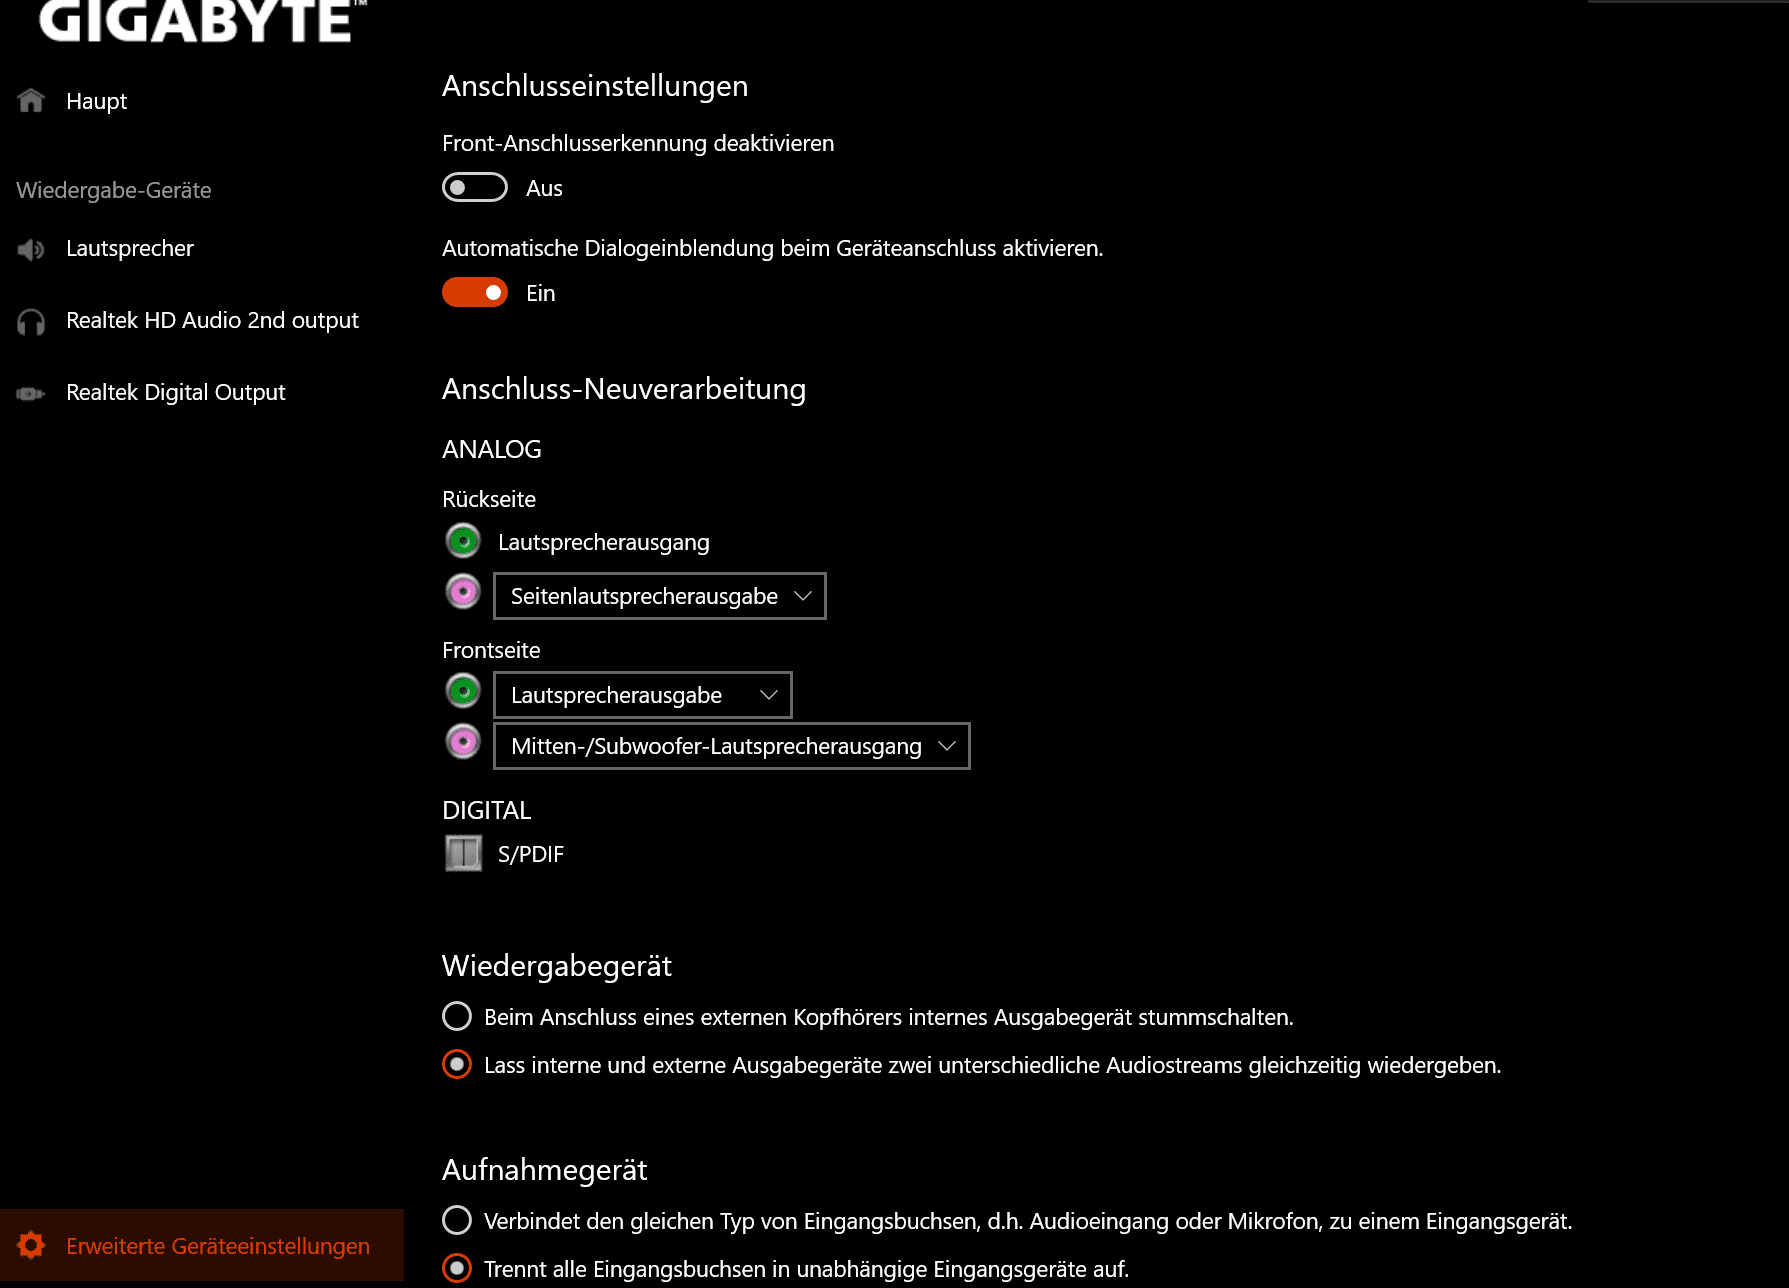Screen dimensions: 1789x1288
Task: Select Trennt alle Eingangsbuchsen radio button
Action: click(x=457, y=1268)
